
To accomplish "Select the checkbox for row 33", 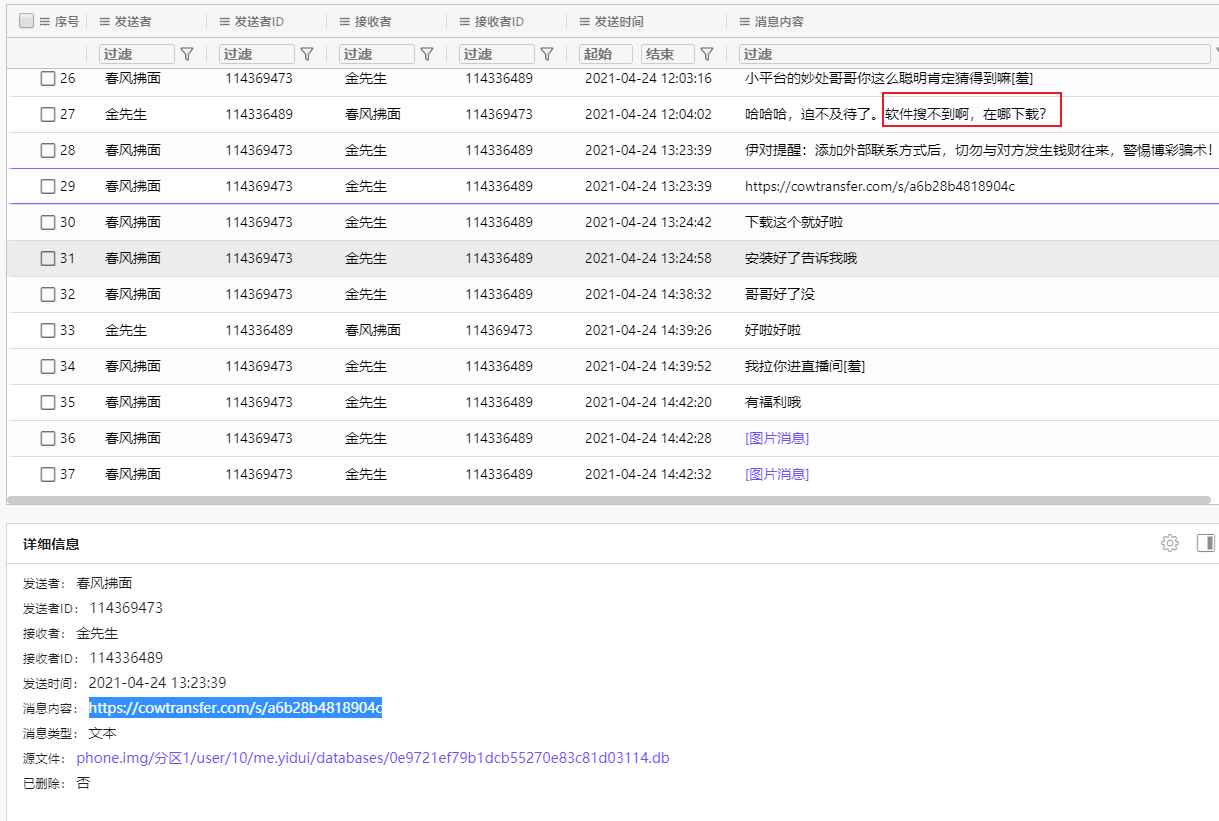I will 48,330.
